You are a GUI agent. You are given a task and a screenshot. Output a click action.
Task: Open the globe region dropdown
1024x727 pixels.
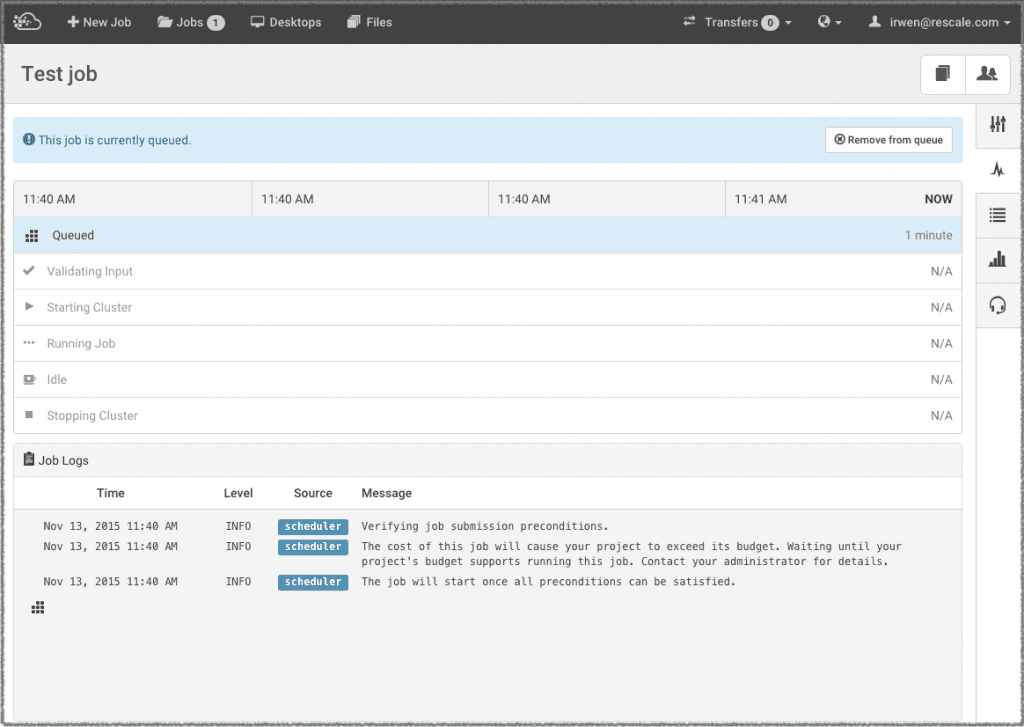(829, 22)
